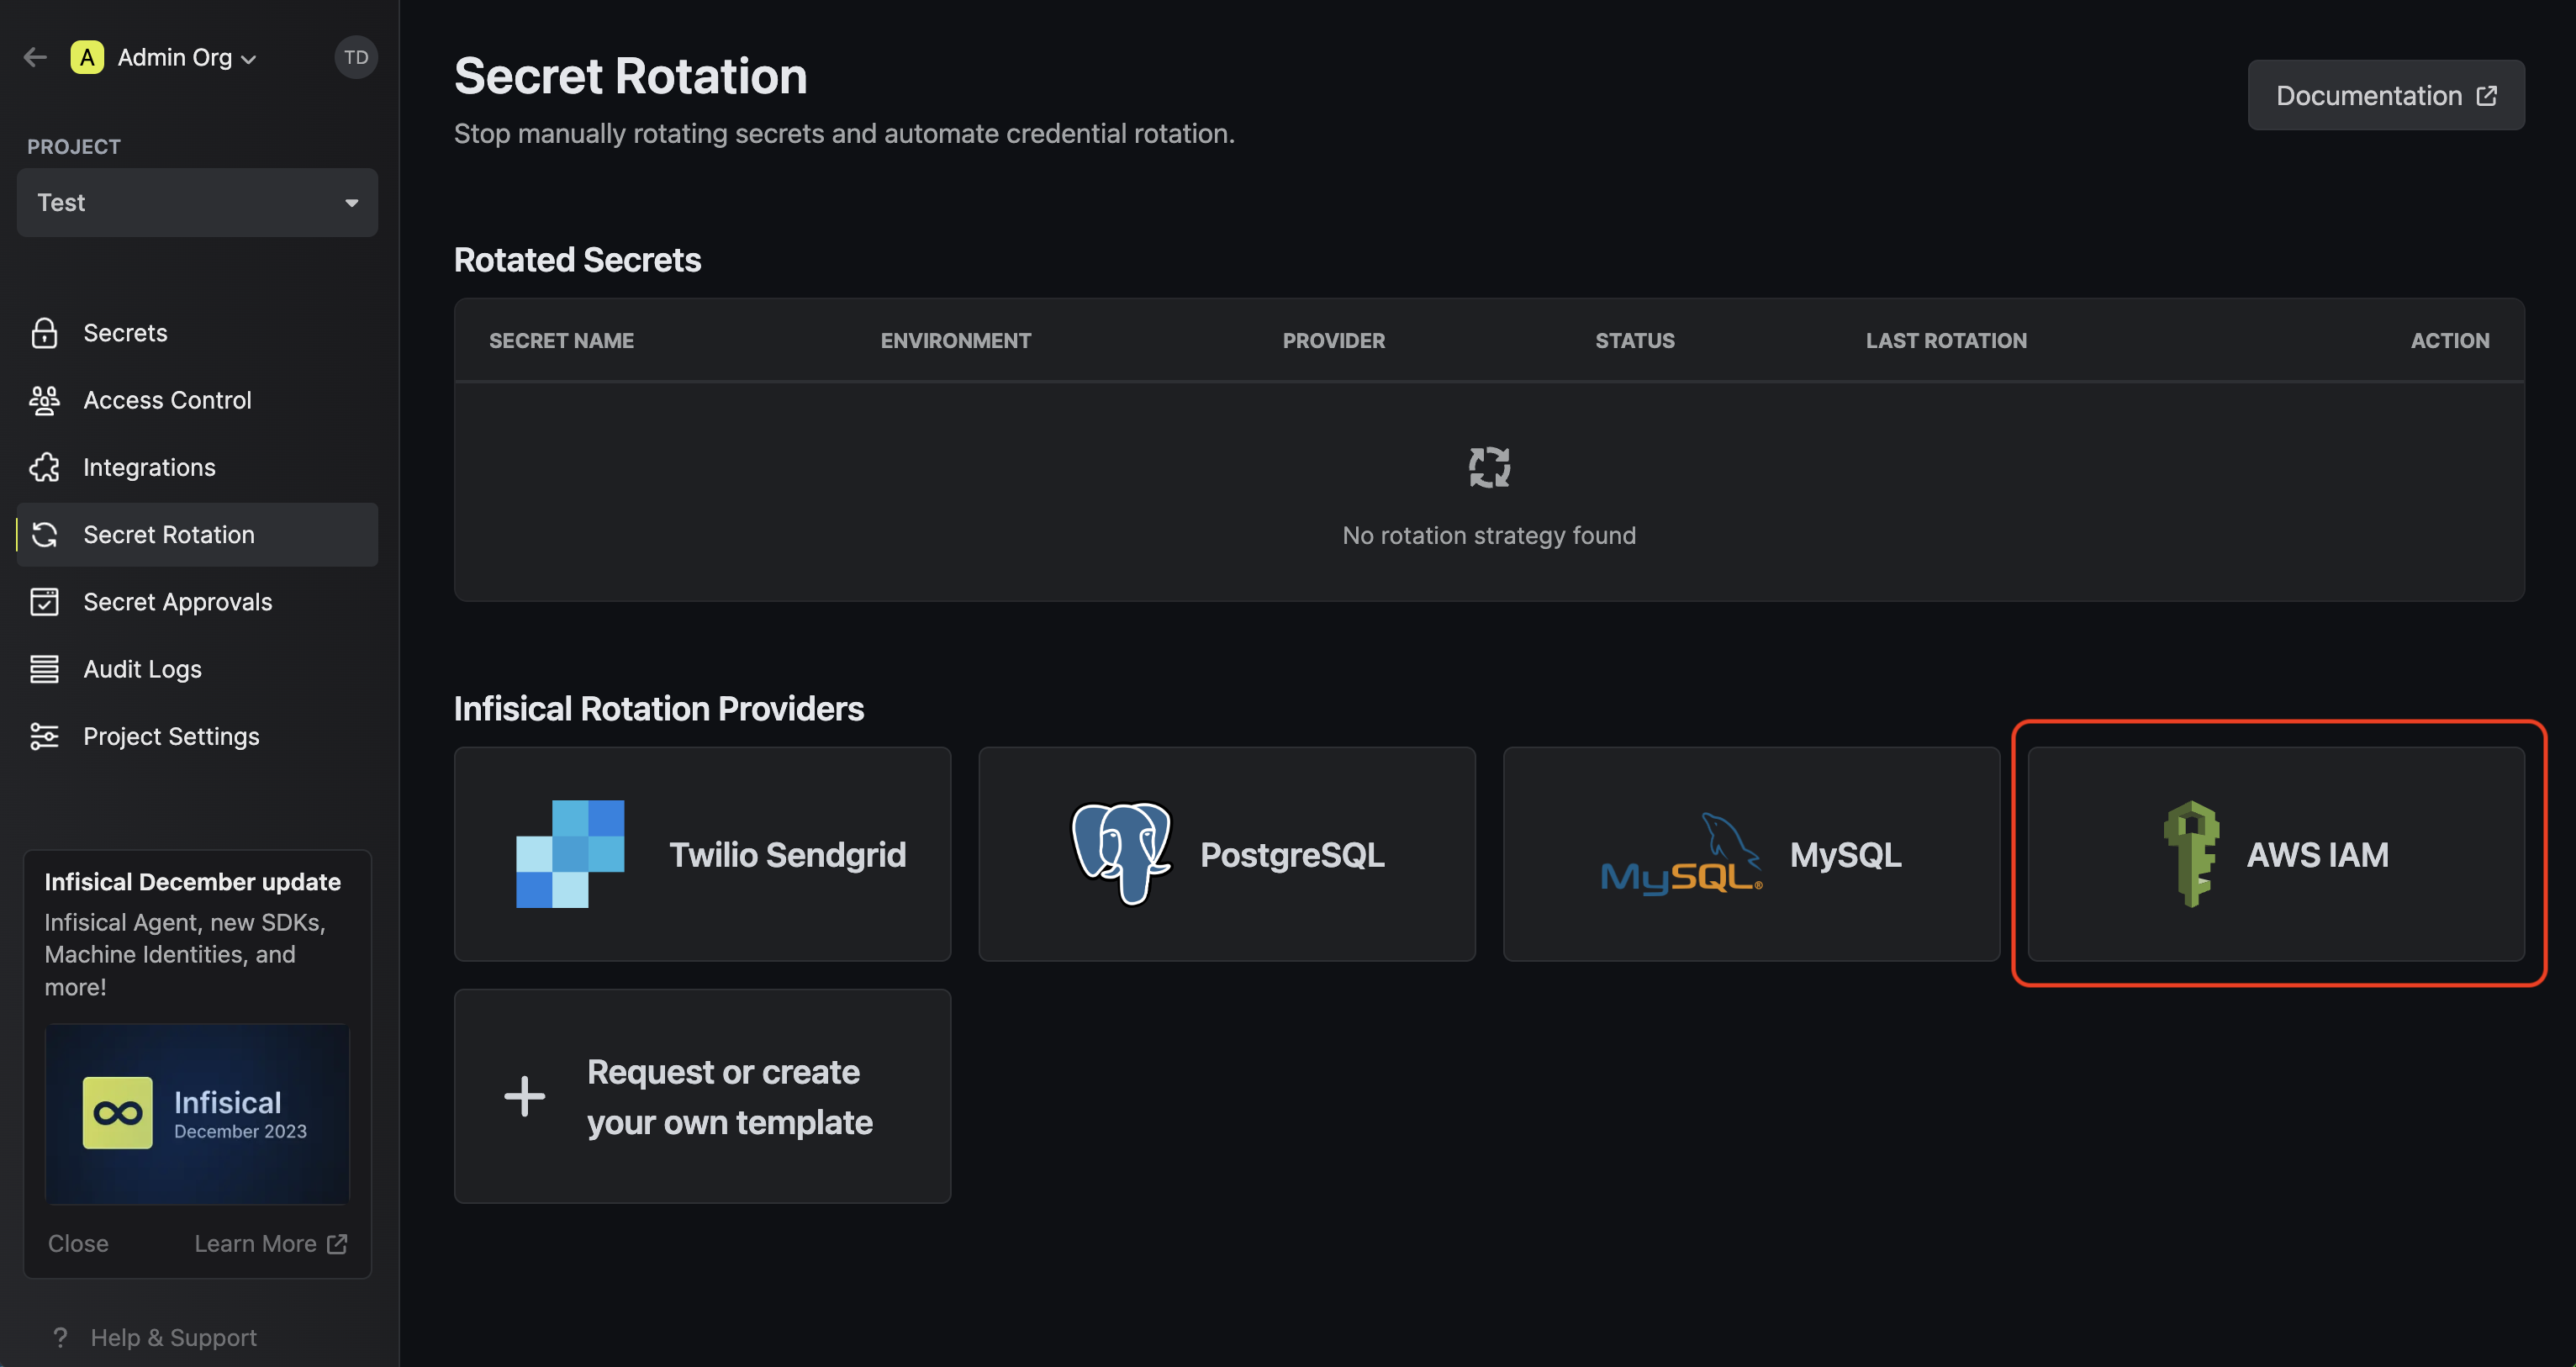Screen dimensions: 2576x1367
Task: Open the Secrets page
Action: tap(197, 333)
